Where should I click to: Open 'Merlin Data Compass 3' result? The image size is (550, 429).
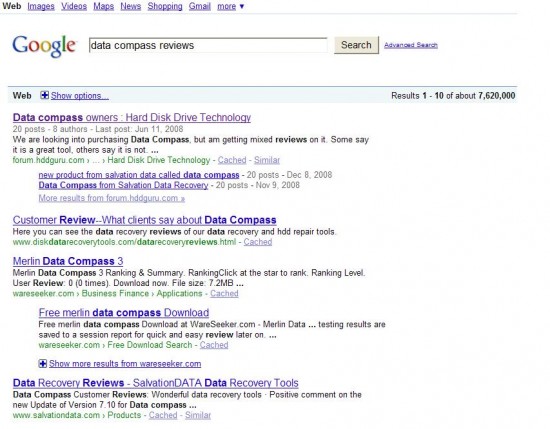68,261
